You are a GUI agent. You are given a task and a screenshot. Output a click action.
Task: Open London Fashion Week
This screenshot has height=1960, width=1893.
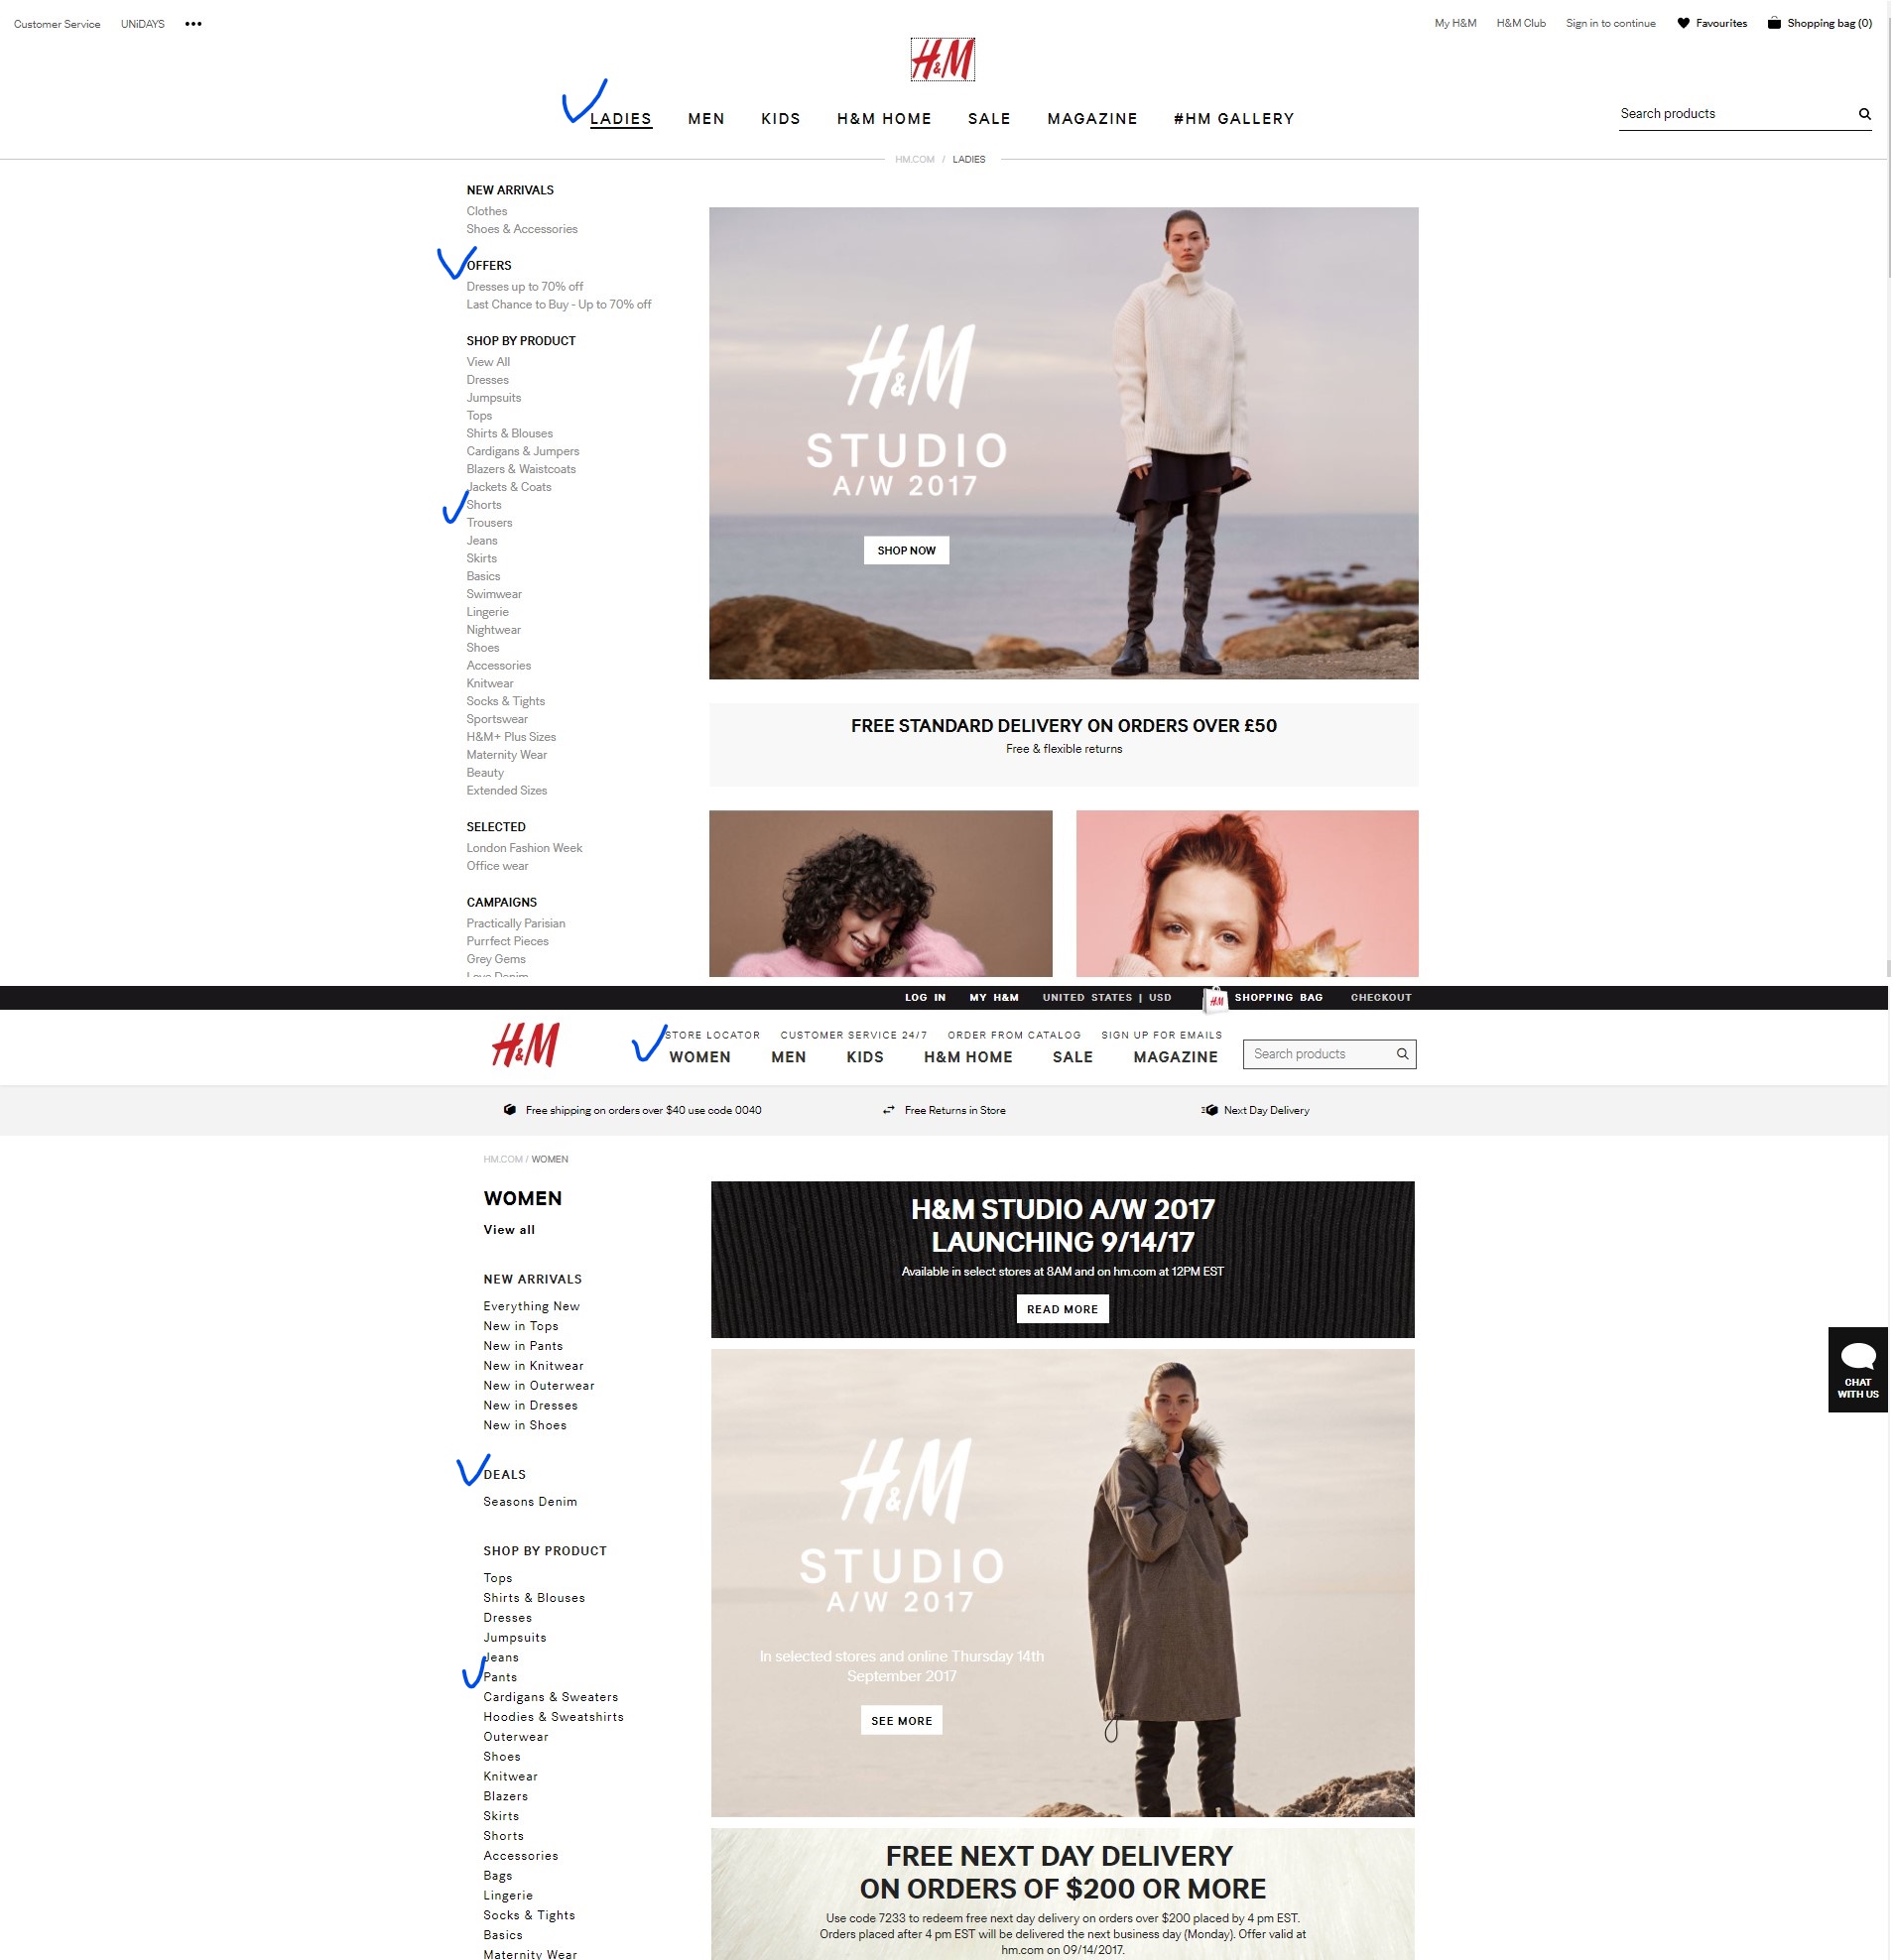pyautogui.click(x=524, y=848)
